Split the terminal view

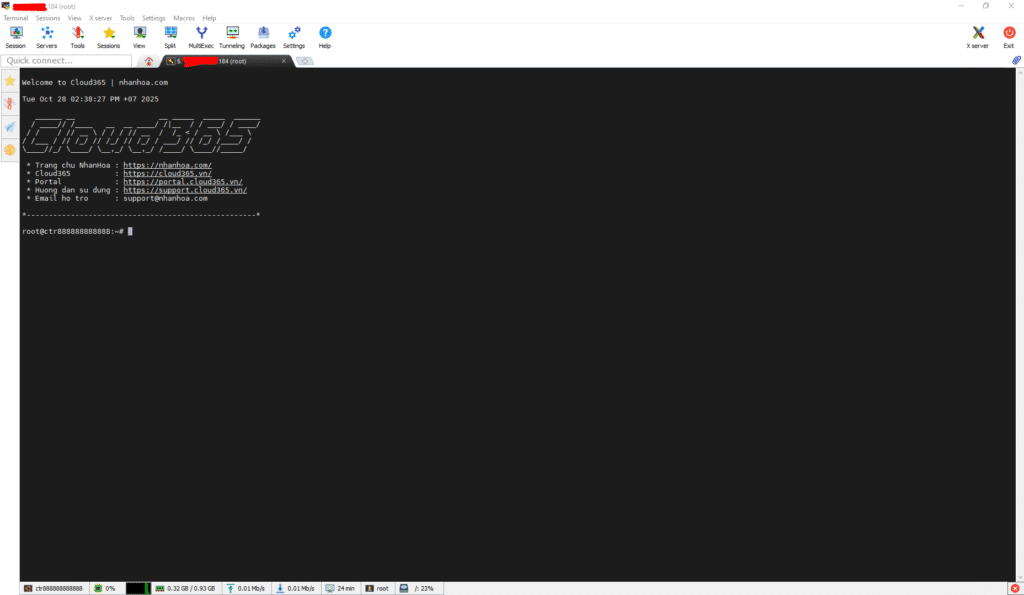tap(170, 37)
